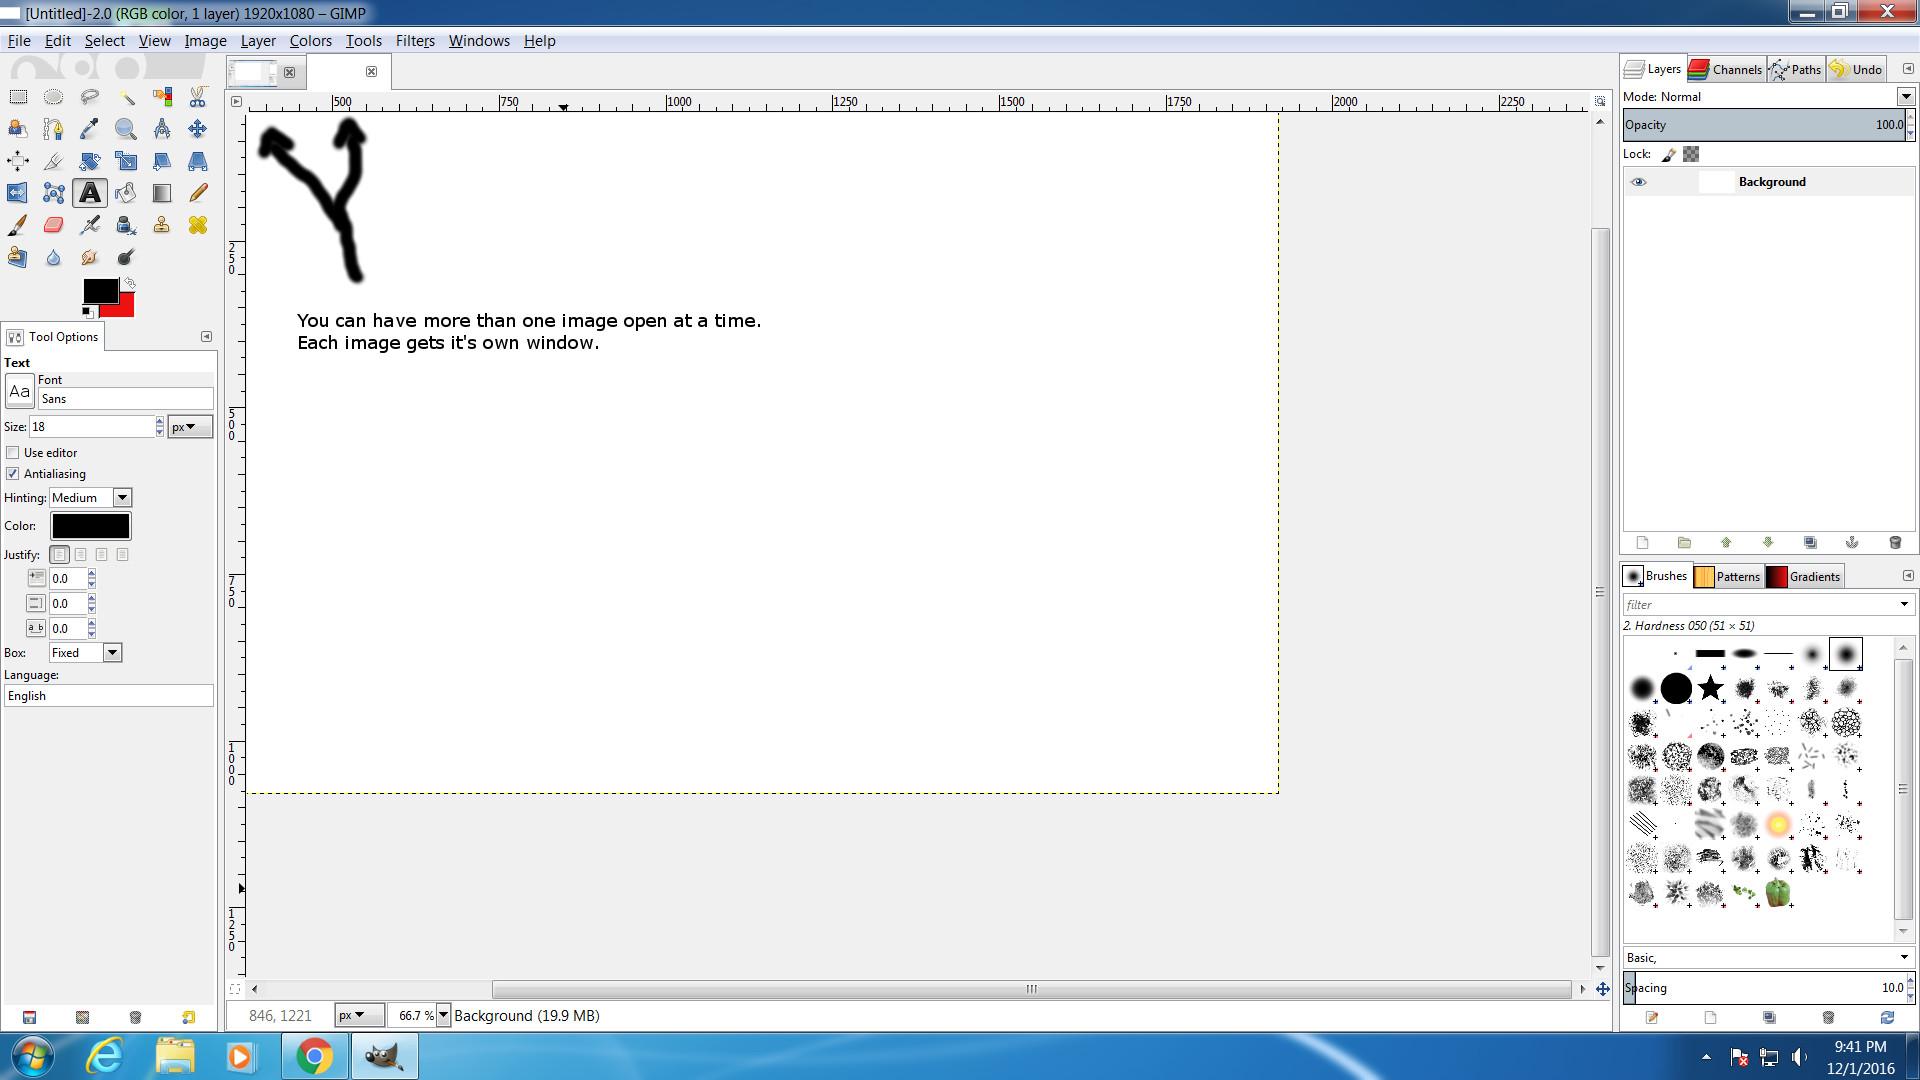Image resolution: width=1920 pixels, height=1080 pixels.
Task: Choose the Eraser tool
Action: 54,225
